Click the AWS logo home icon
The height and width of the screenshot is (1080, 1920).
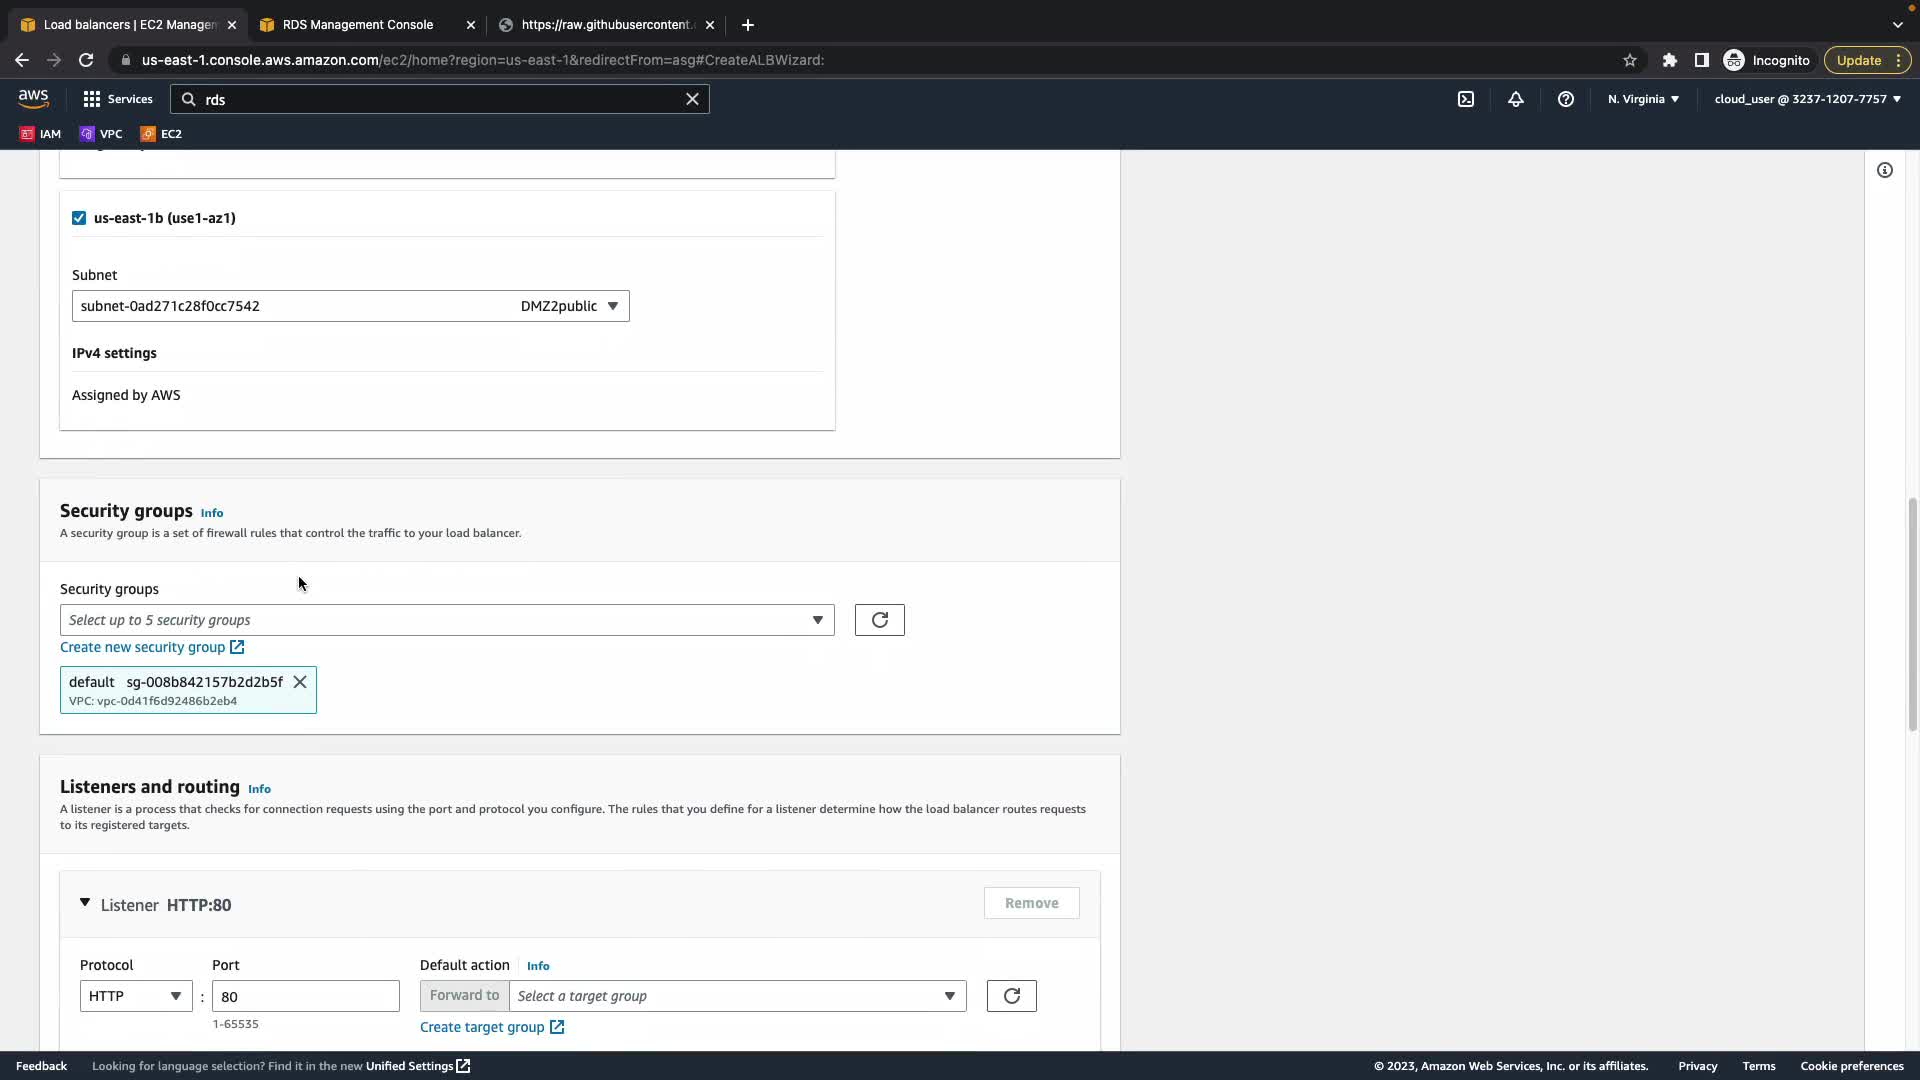pyautogui.click(x=33, y=98)
